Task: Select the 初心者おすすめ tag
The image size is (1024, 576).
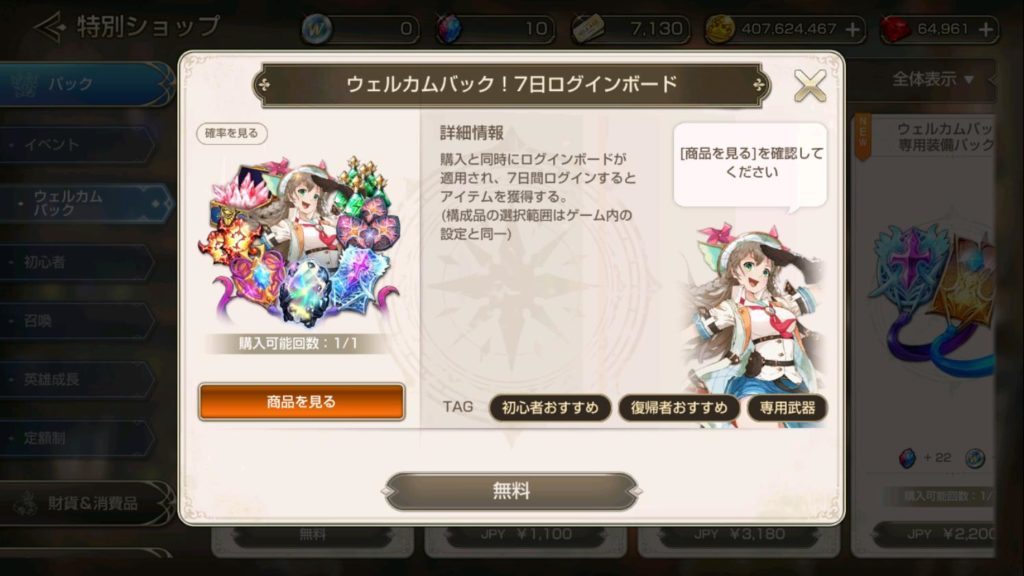Action: point(550,408)
